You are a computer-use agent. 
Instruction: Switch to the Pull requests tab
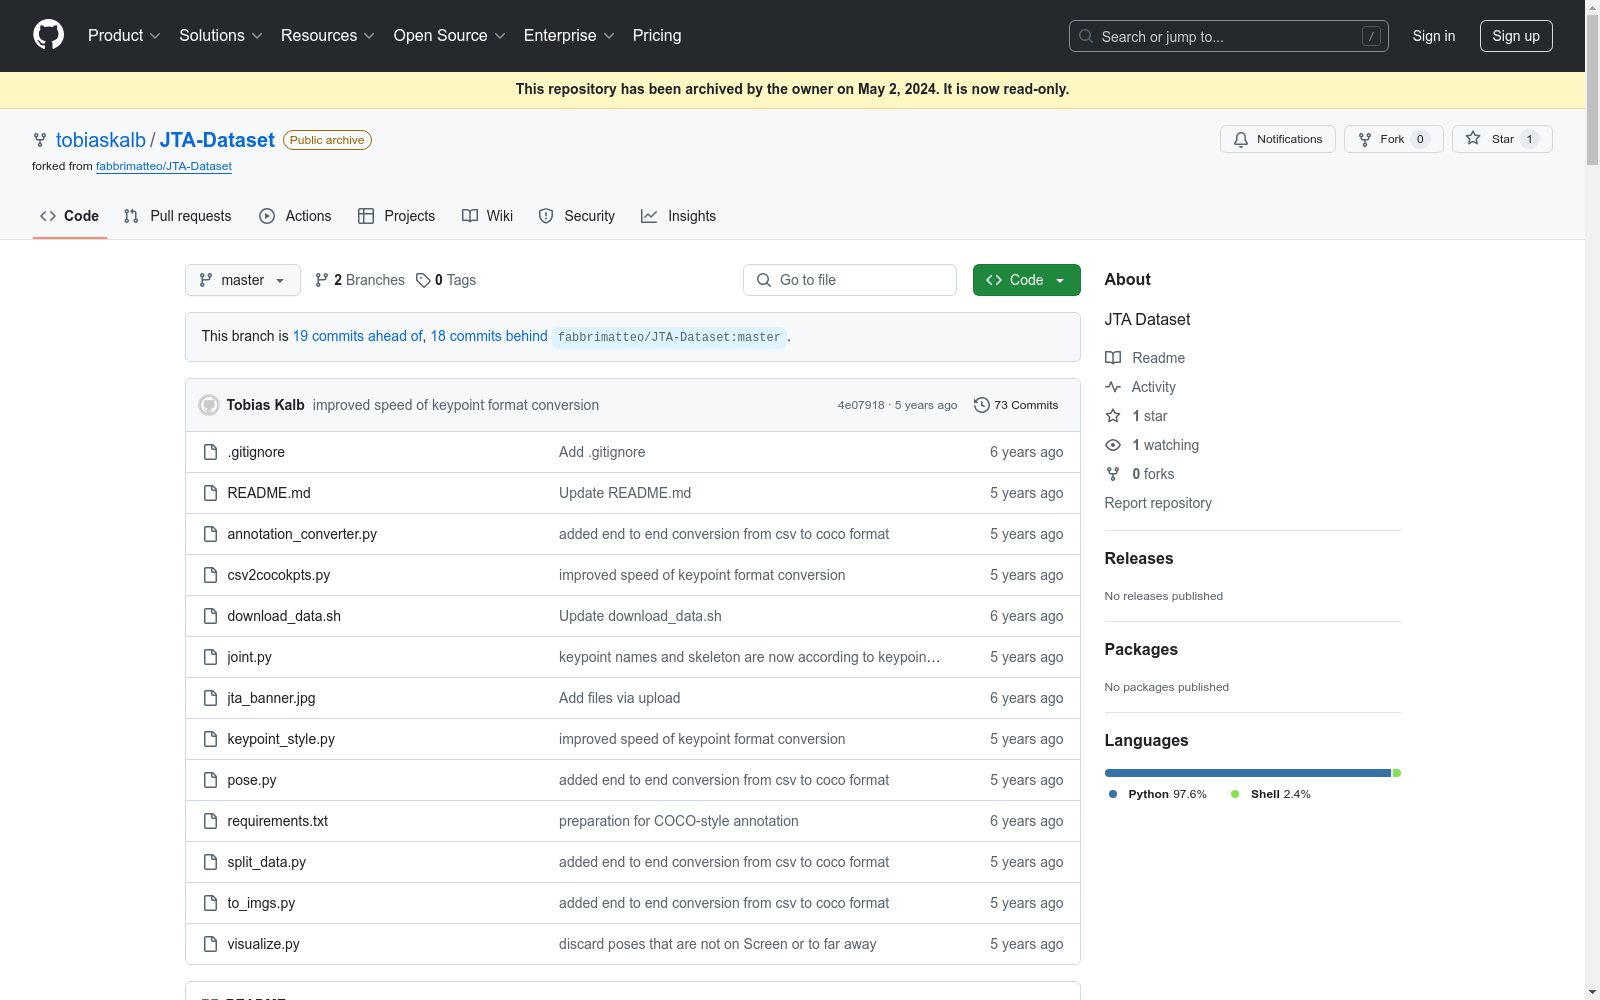(x=178, y=216)
